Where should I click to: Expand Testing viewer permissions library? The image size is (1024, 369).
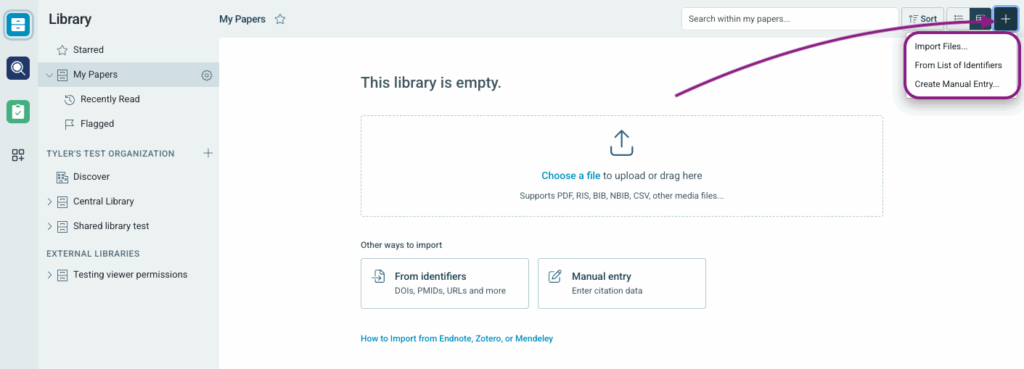[49, 275]
